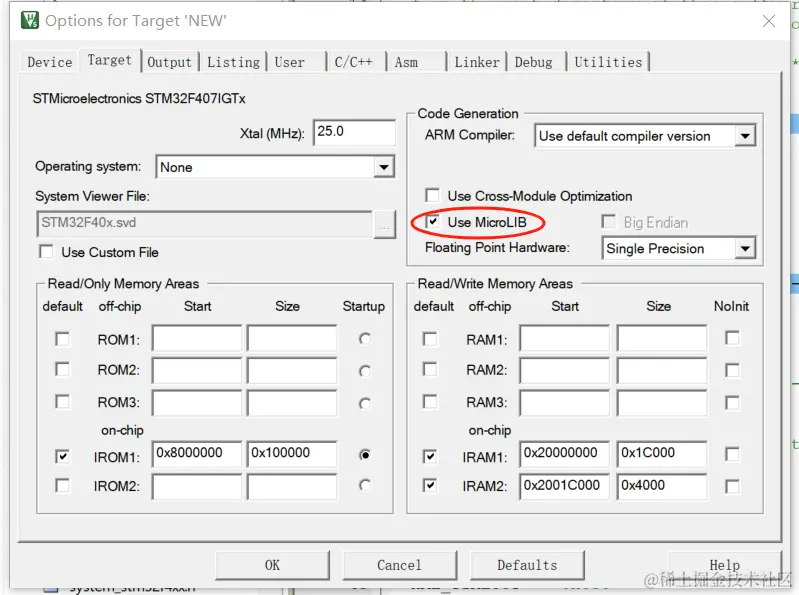This screenshot has height=595, width=799.
Task: Toggle the Use MicroLIB checkbox
Action: 432,222
